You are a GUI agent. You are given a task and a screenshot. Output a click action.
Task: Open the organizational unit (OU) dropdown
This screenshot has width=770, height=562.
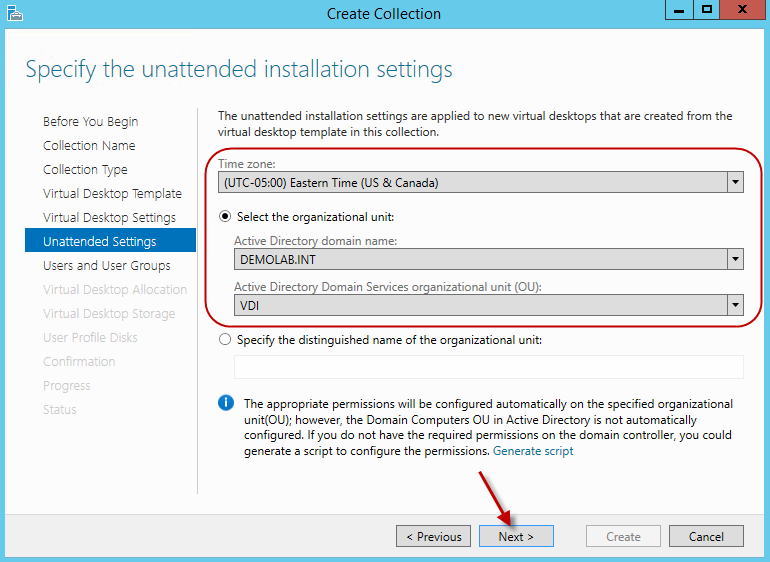(735, 305)
